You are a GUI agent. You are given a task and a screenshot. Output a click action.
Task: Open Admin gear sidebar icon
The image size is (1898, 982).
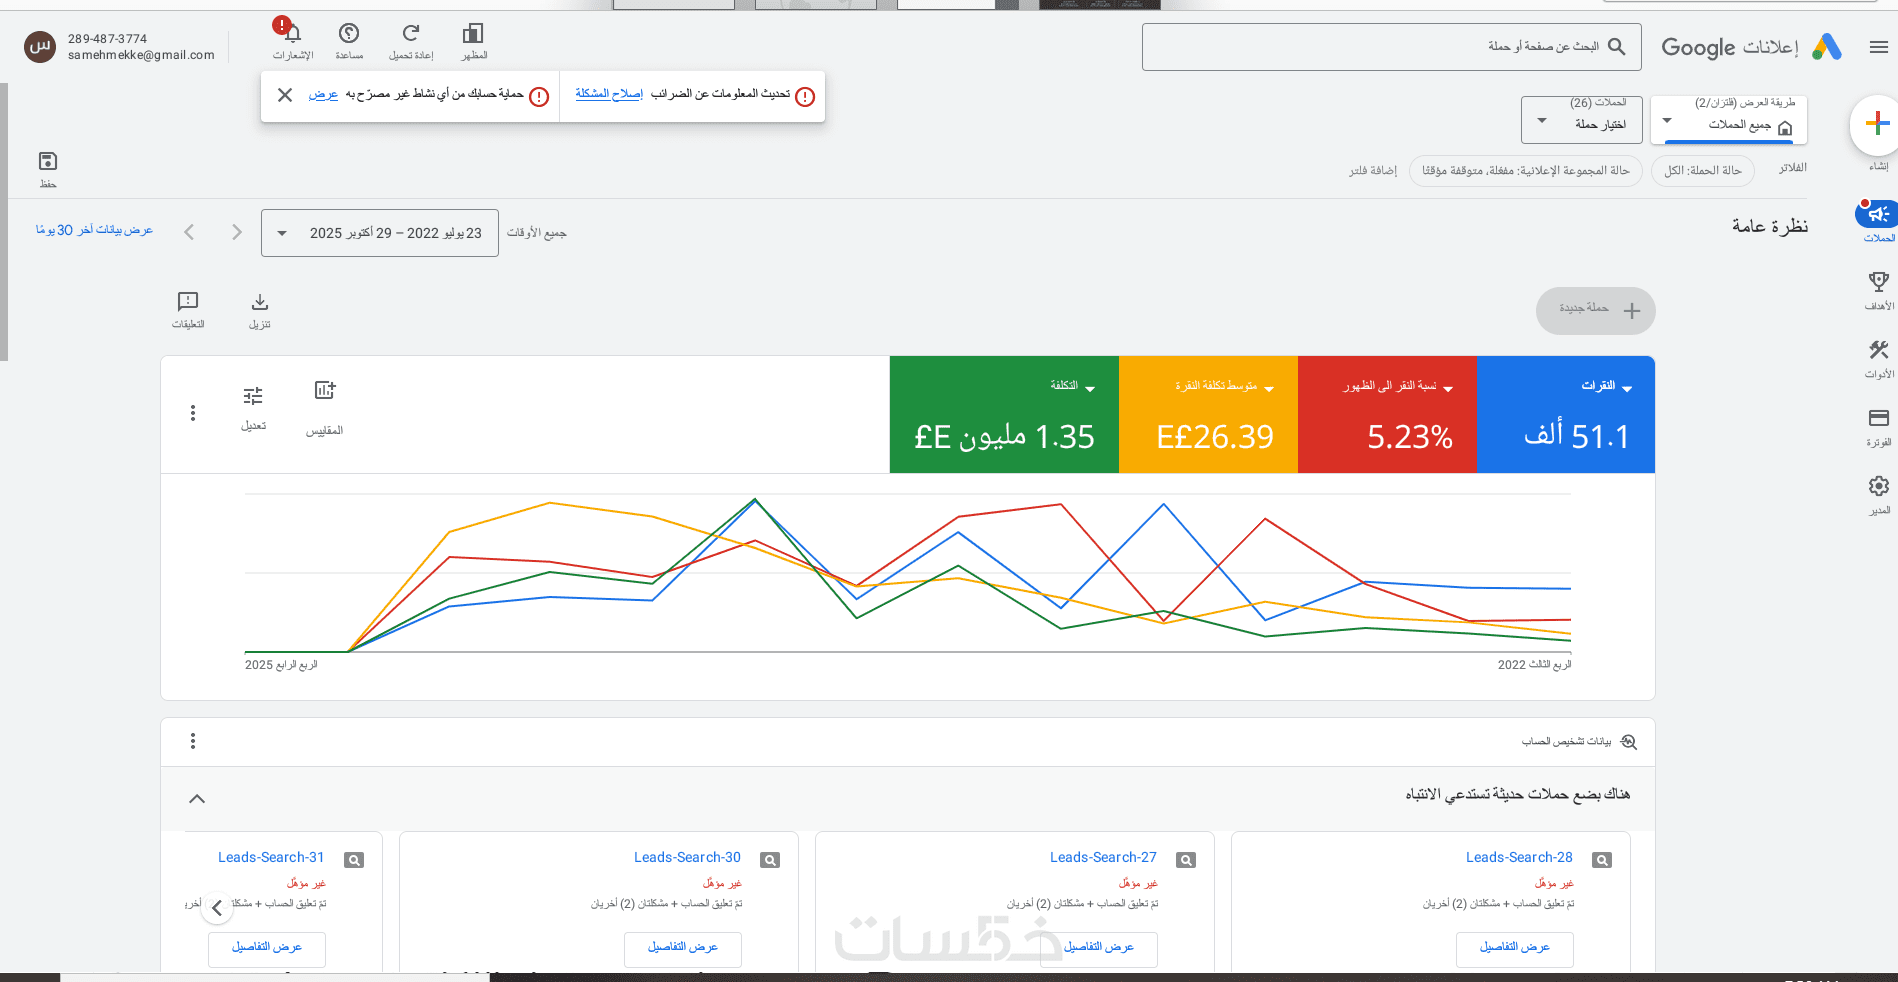1879,486
